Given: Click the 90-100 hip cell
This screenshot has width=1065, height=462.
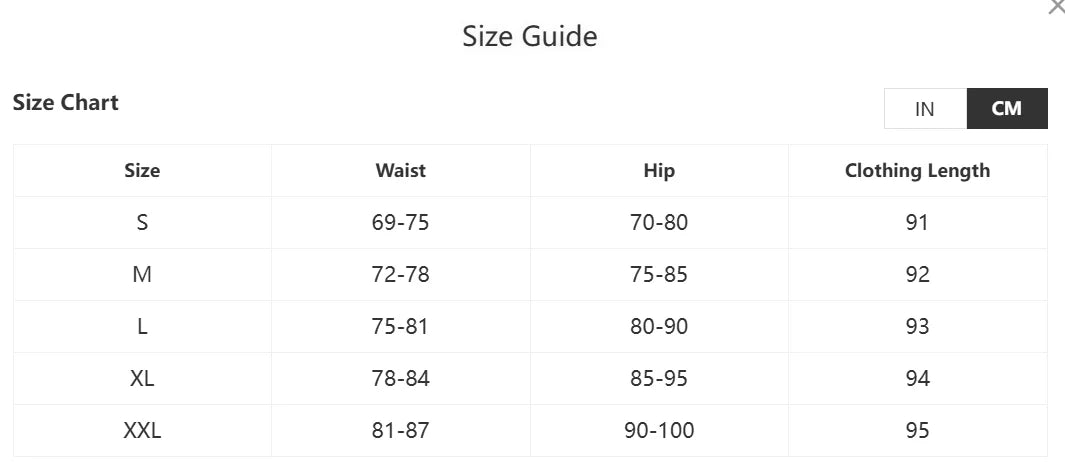Looking at the screenshot, I should pyautogui.click(x=659, y=431).
